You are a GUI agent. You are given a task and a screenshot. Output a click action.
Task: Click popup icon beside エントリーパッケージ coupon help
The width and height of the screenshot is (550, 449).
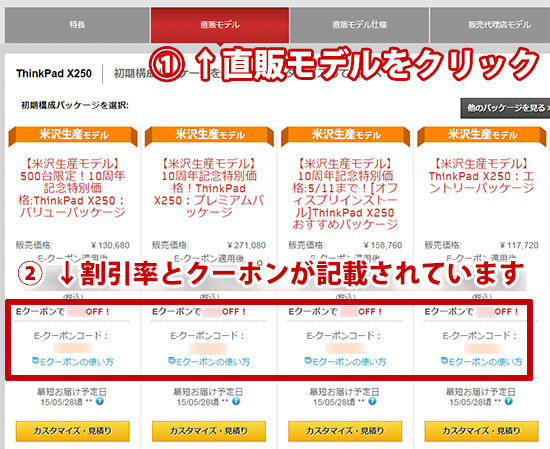[x=444, y=360]
